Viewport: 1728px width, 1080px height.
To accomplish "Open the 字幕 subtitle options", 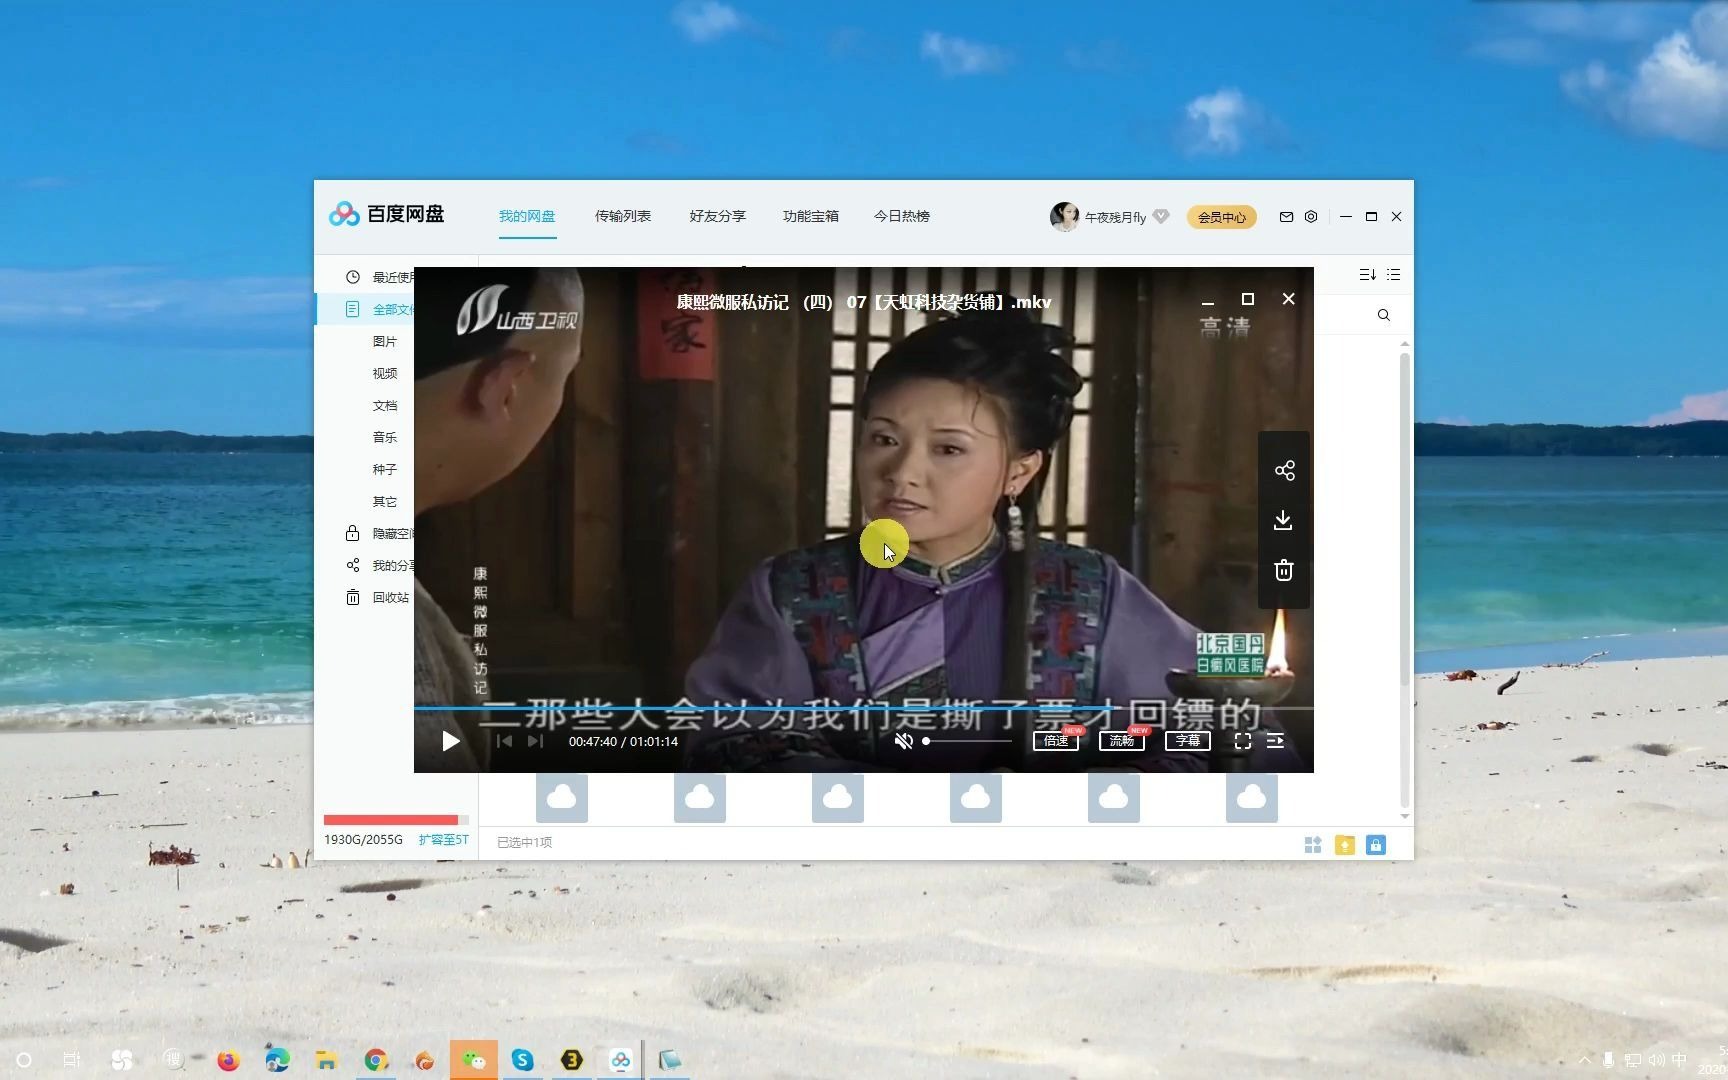I will [x=1188, y=741].
